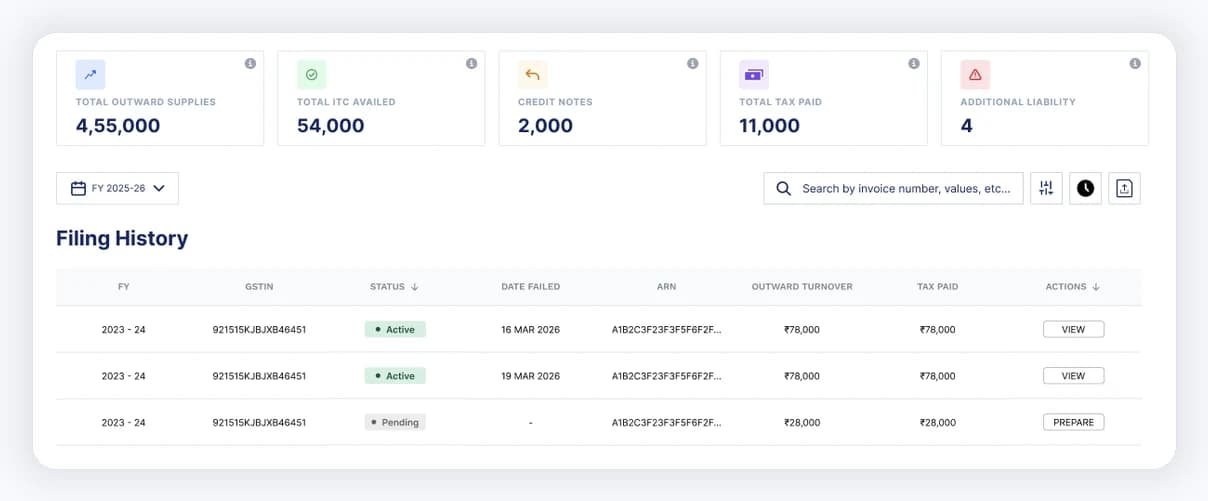Click ARN value in the 16 MAR 2026 row

pyautogui.click(x=666, y=330)
